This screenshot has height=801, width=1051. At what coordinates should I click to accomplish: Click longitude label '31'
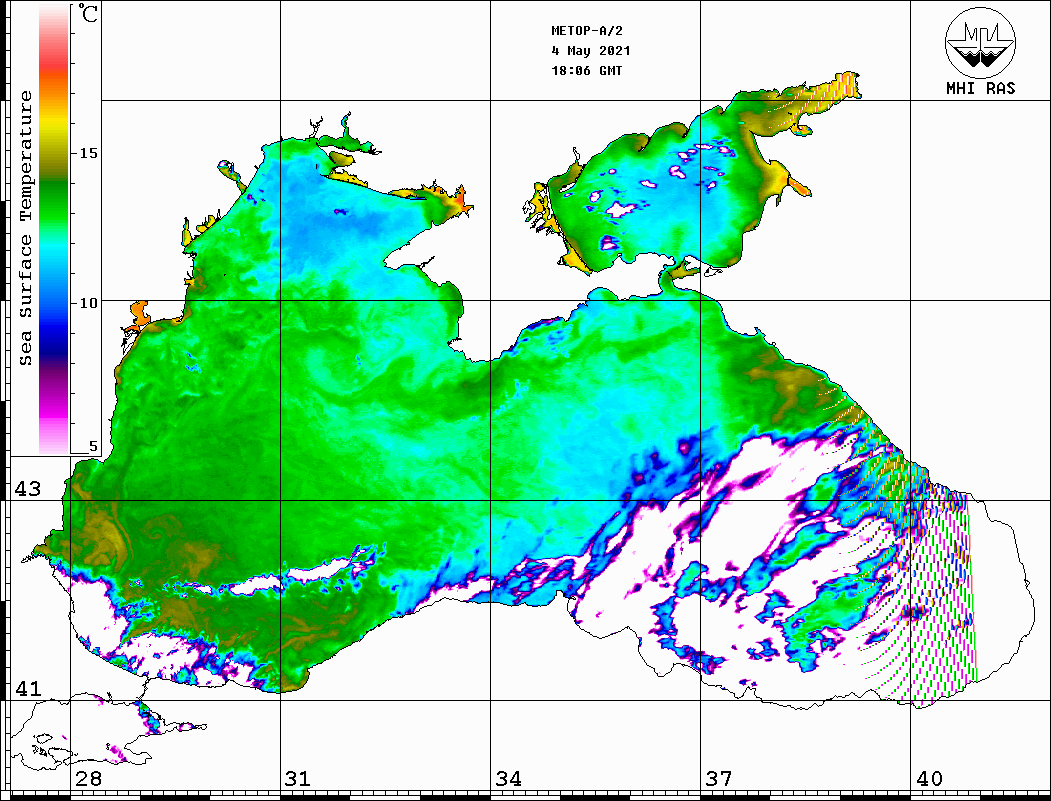pos(298,779)
